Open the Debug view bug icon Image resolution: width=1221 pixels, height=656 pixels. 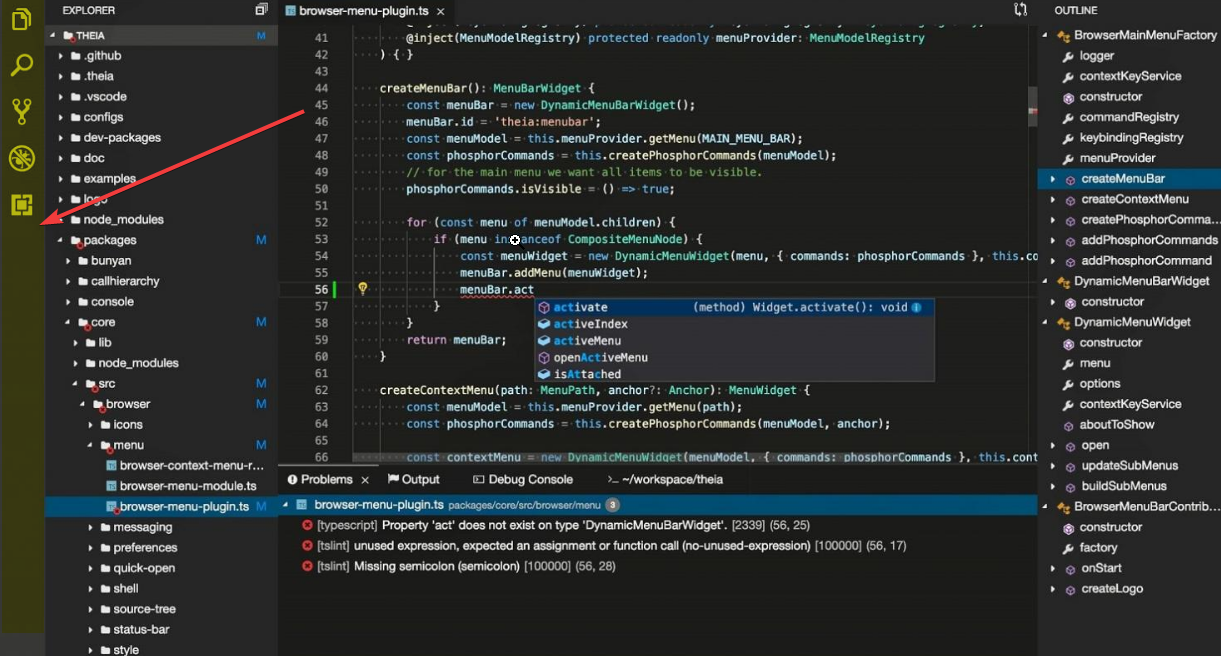click(21, 158)
